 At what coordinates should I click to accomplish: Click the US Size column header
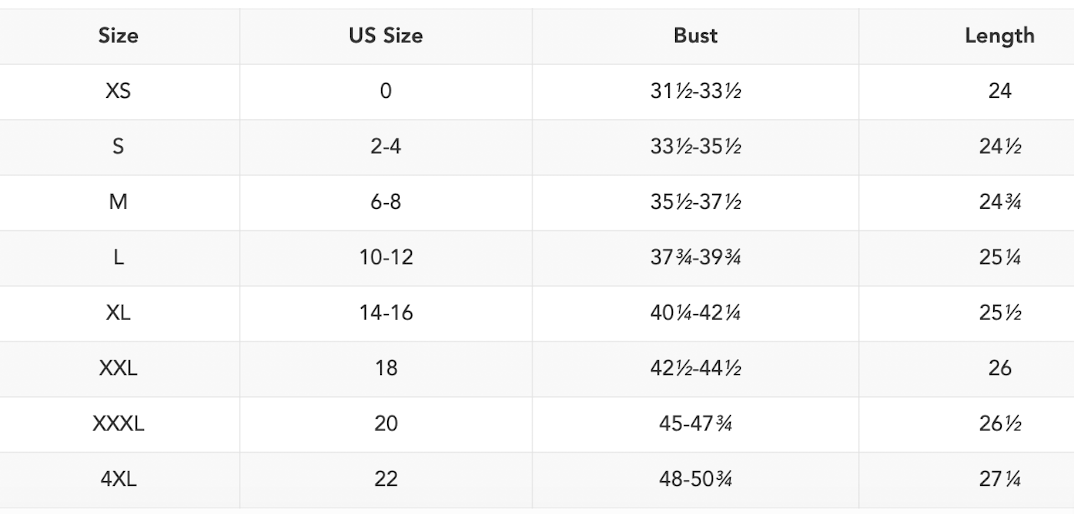pos(385,36)
